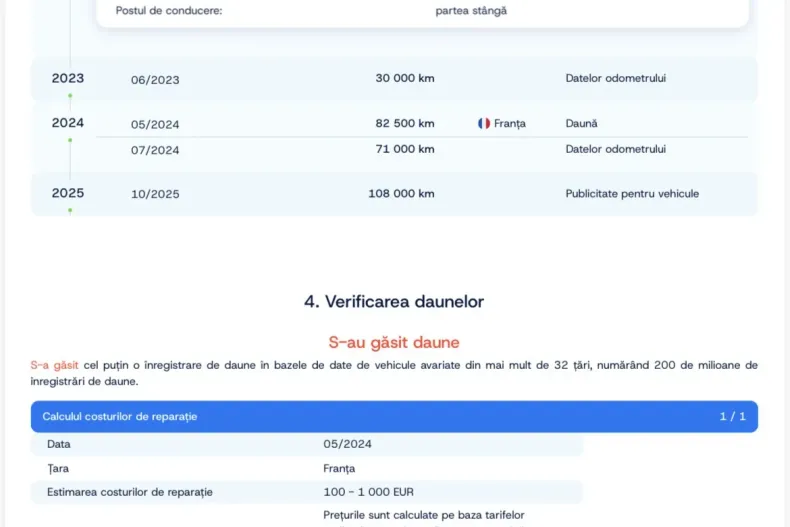Click the red S-a găsit text
This screenshot has width=790, height=527.
point(54,365)
